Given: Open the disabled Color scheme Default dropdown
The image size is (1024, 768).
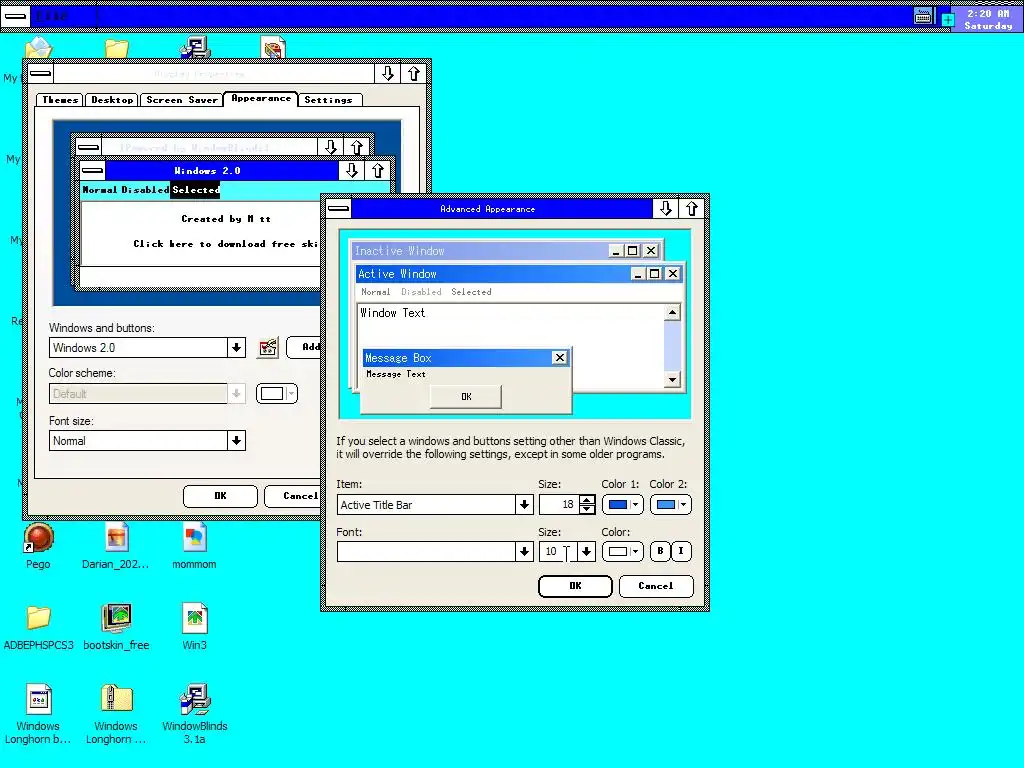Looking at the screenshot, I should [236, 394].
